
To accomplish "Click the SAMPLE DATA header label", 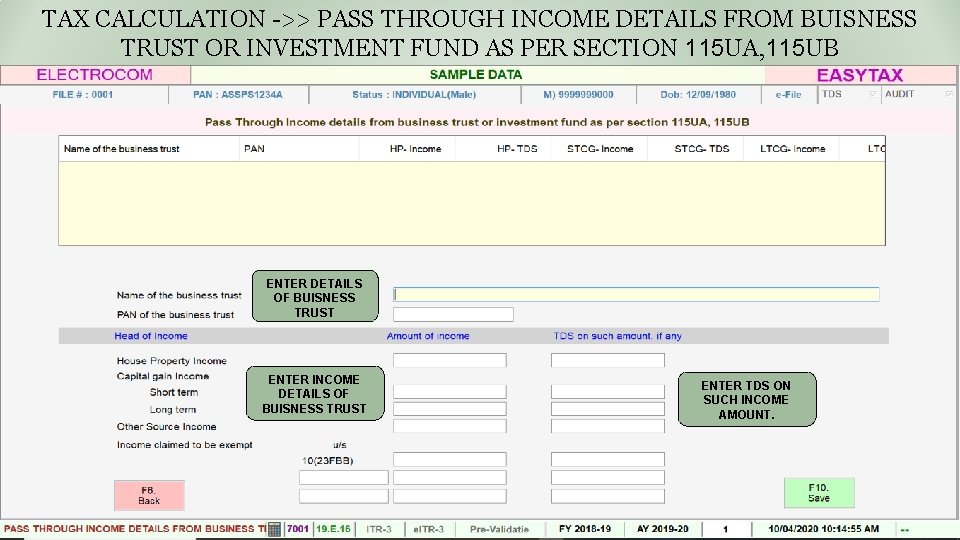I will [476, 75].
